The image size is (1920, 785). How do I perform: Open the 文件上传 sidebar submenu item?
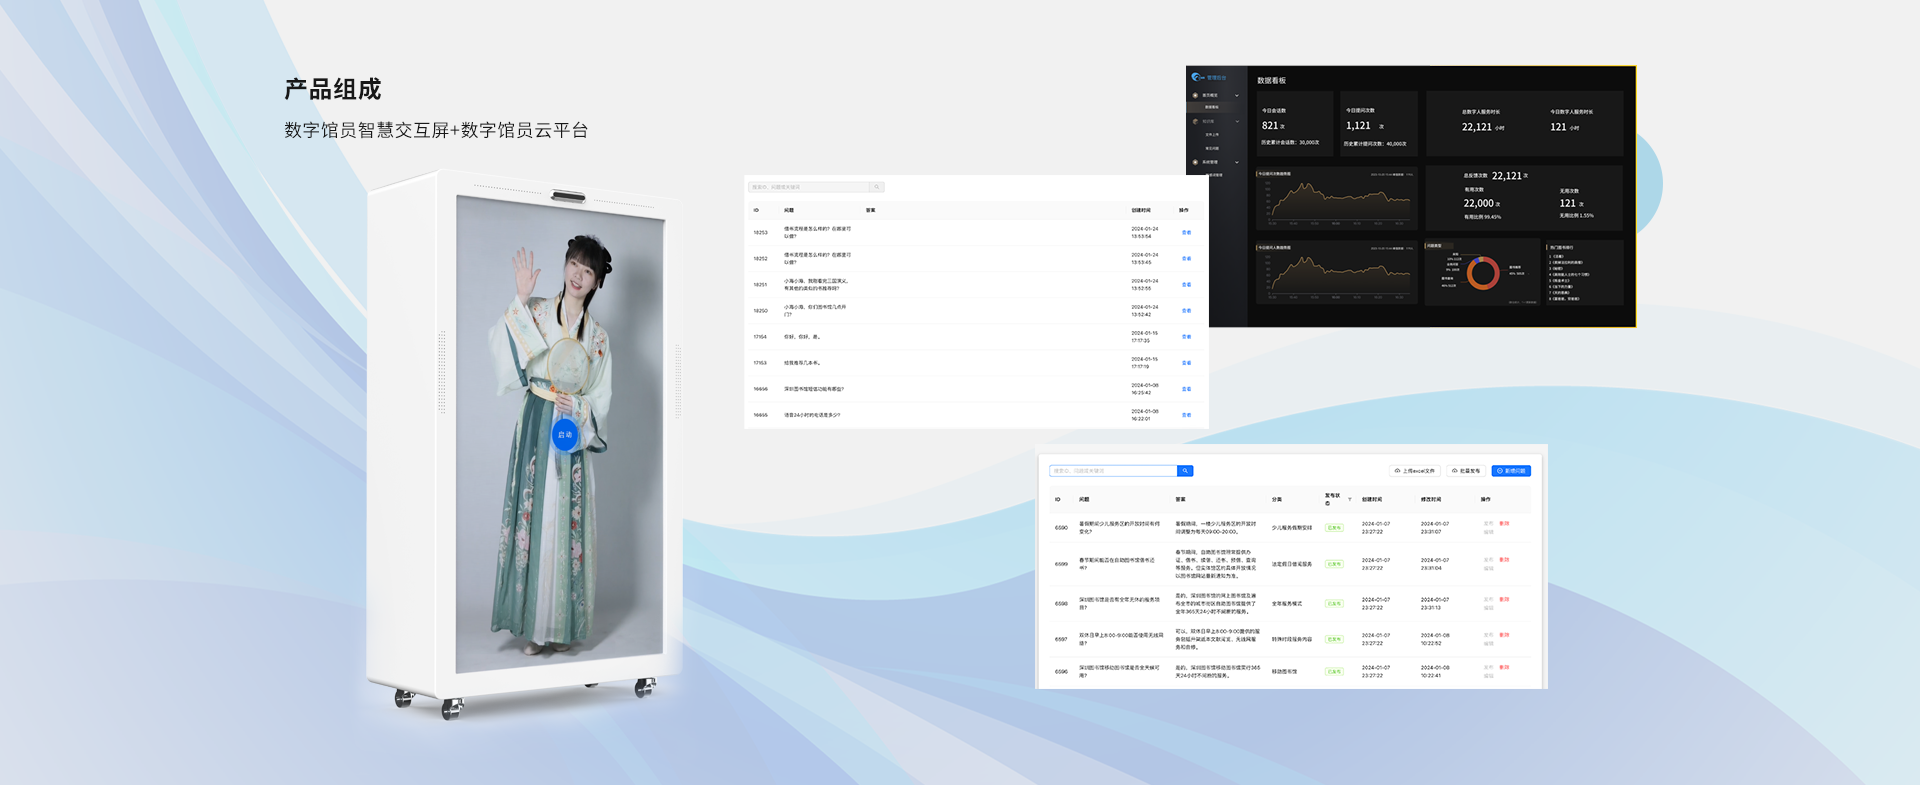pyautogui.click(x=1212, y=134)
